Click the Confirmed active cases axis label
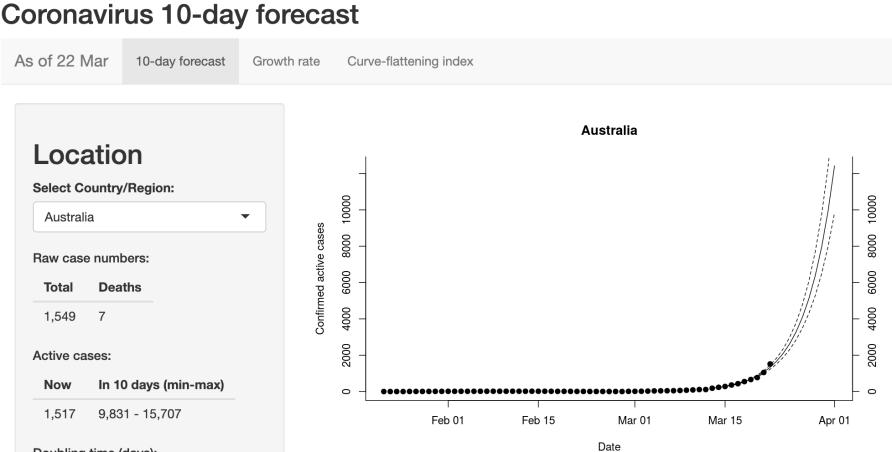 pos(320,279)
